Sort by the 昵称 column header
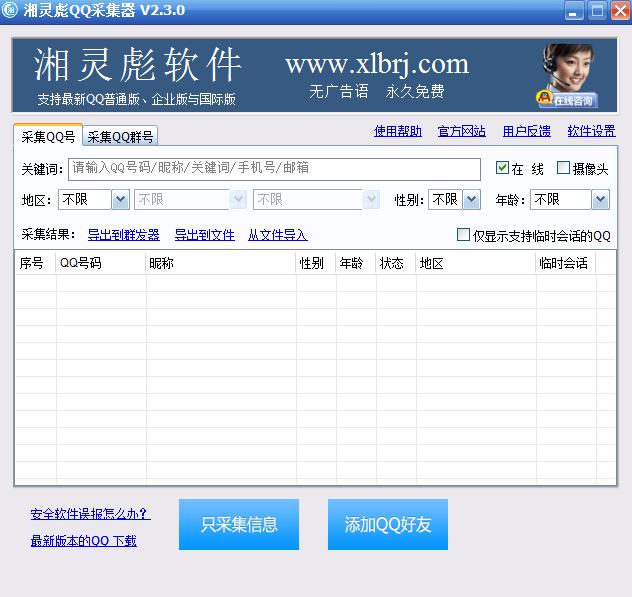 [x=220, y=263]
